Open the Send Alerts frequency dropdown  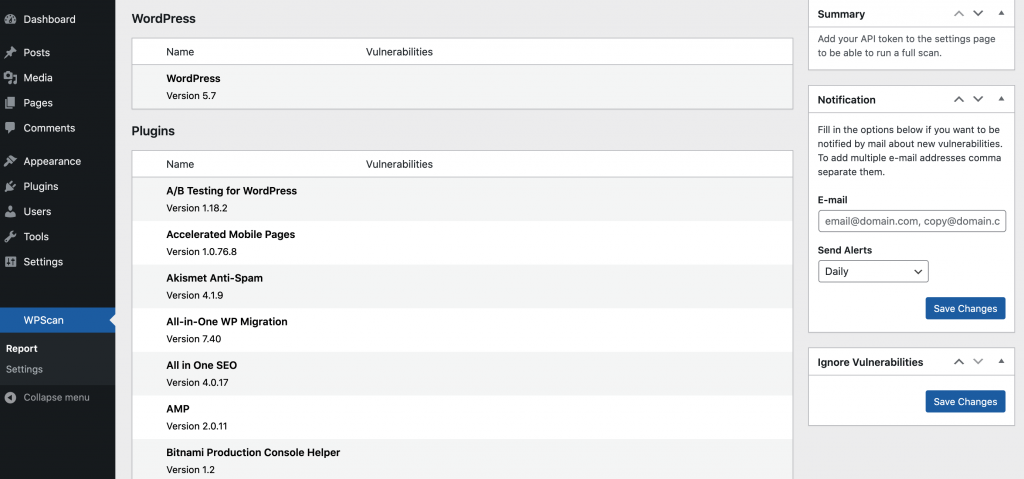tap(873, 271)
